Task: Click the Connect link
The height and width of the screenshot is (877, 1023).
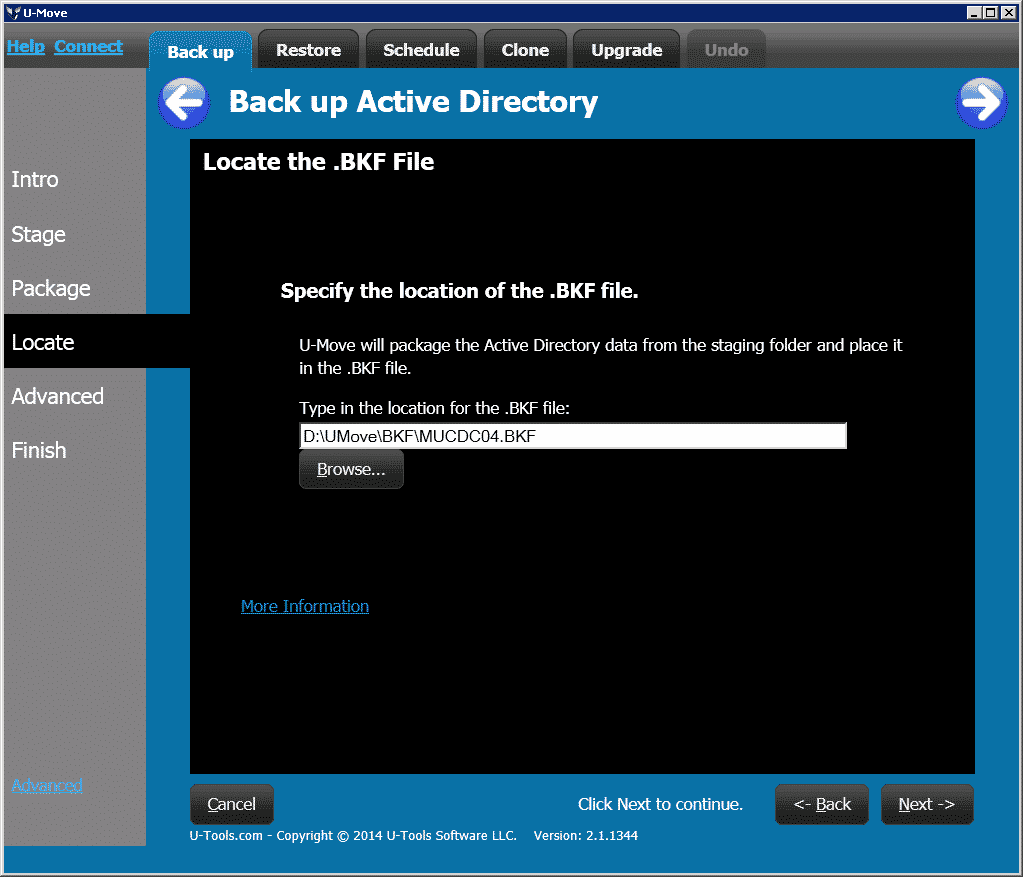Action: (x=88, y=46)
